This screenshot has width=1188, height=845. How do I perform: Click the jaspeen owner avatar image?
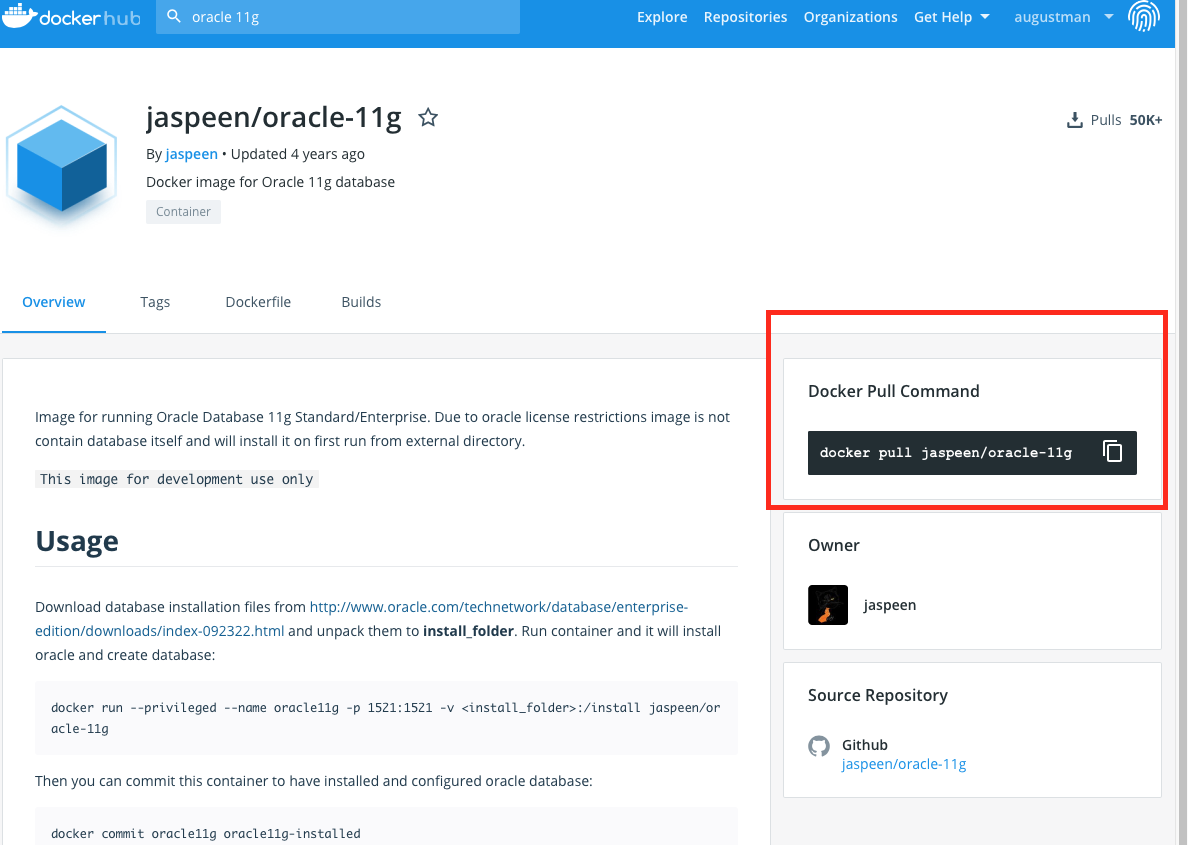coord(827,605)
